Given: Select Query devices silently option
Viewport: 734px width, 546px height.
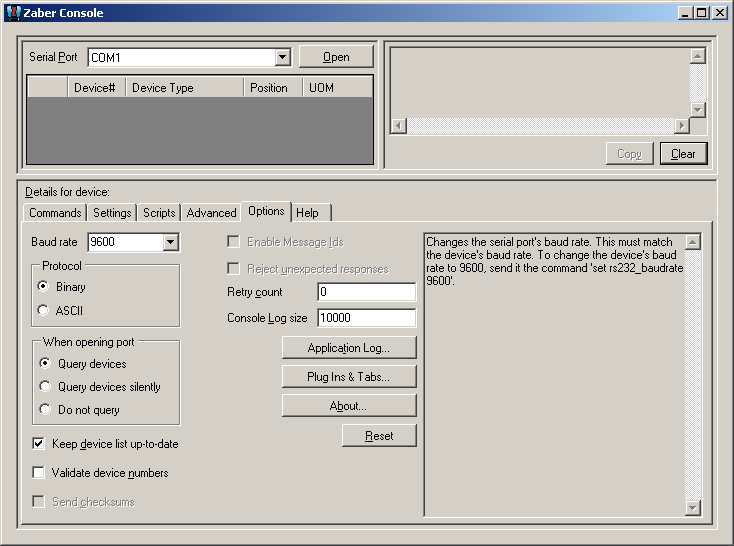Looking at the screenshot, I should [x=45, y=386].
